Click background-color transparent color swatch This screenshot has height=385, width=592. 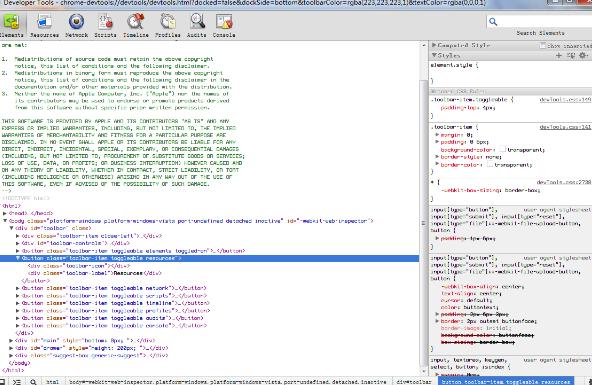[x=503, y=149]
